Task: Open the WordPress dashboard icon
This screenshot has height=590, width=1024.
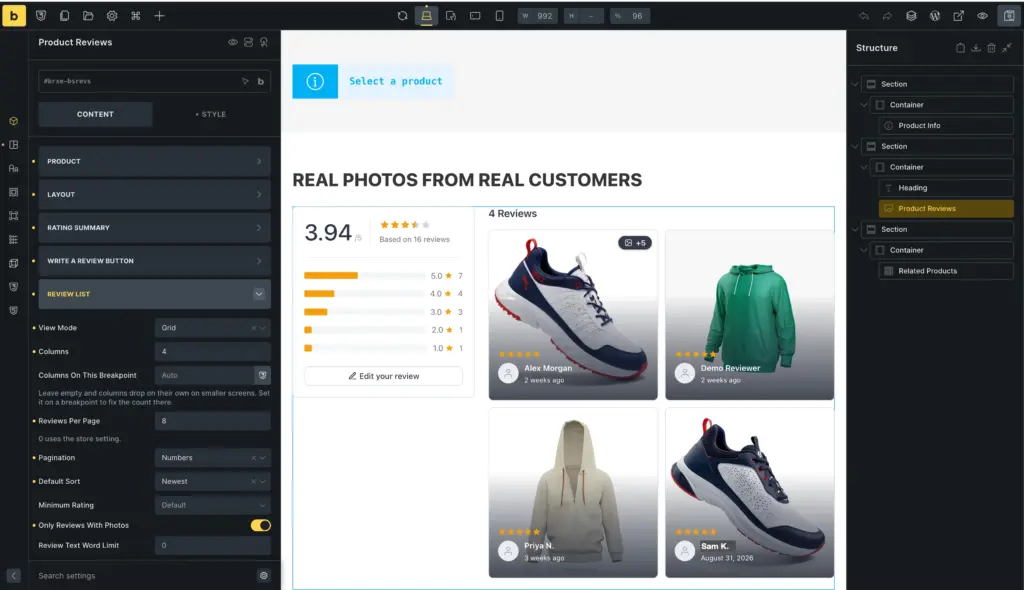Action: point(935,16)
